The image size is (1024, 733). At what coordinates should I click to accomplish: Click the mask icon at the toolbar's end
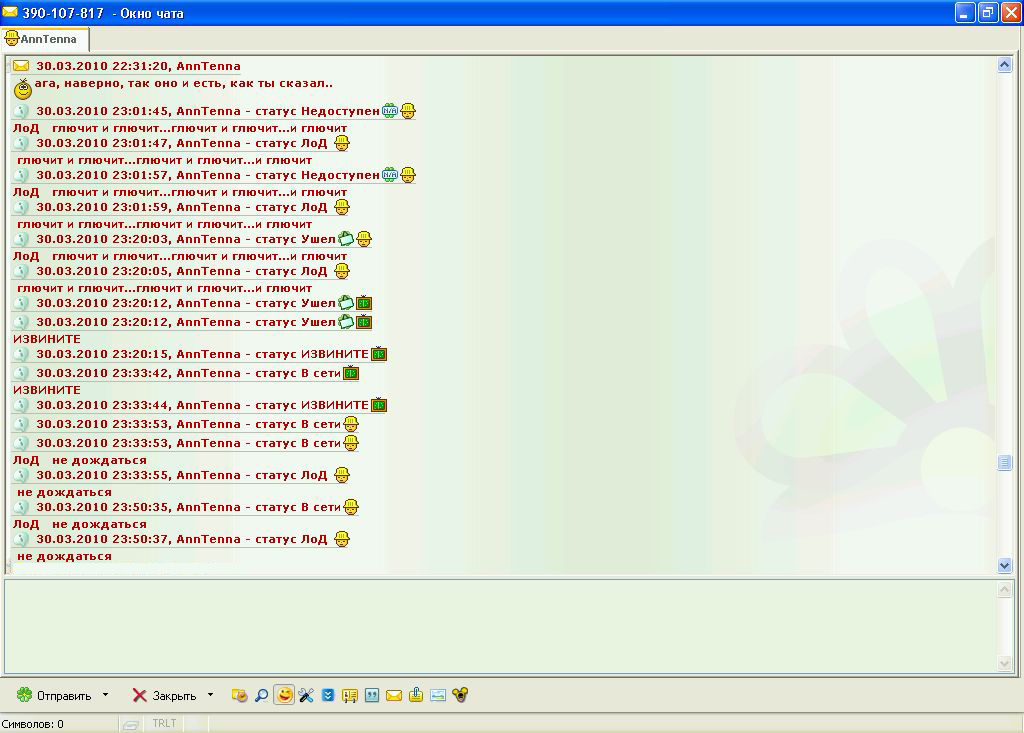tap(459, 694)
